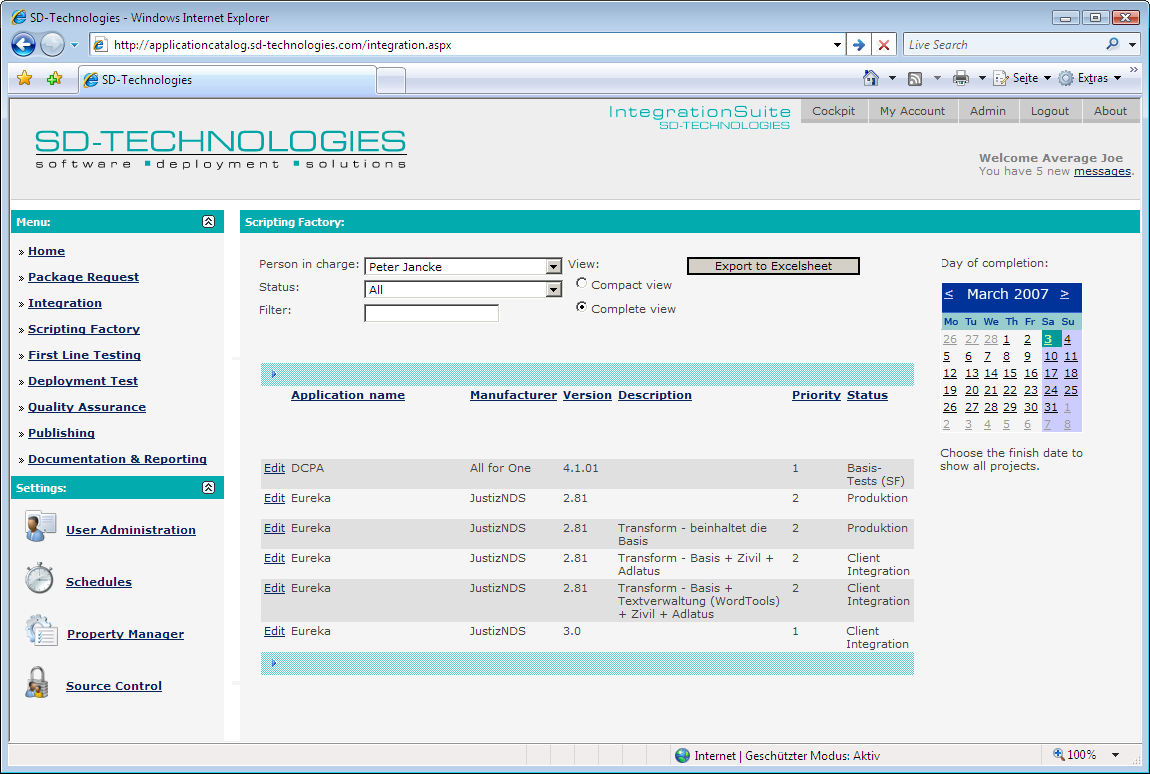
Task: Click the Print icon in toolbar
Action: click(x=961, y=79)
